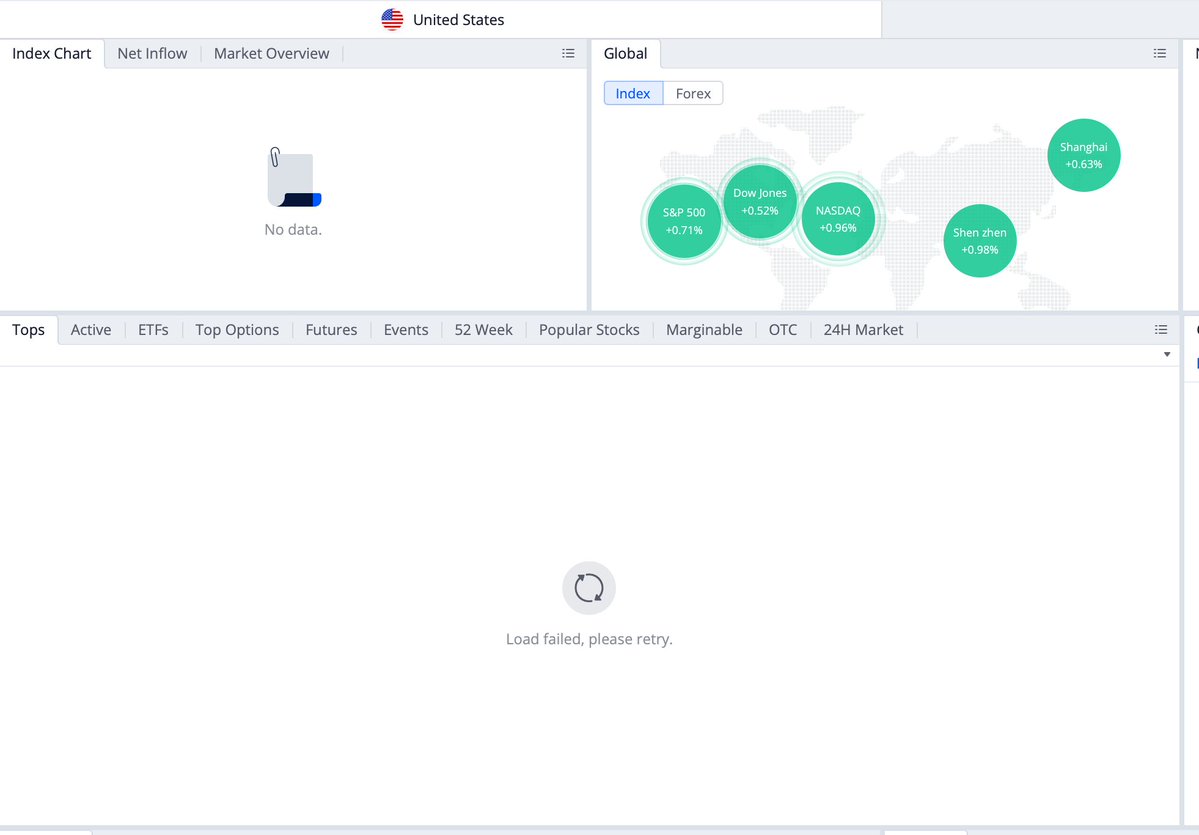
Task: Click the Dow Jones index bubble
Action: click(x=760, y=202)
